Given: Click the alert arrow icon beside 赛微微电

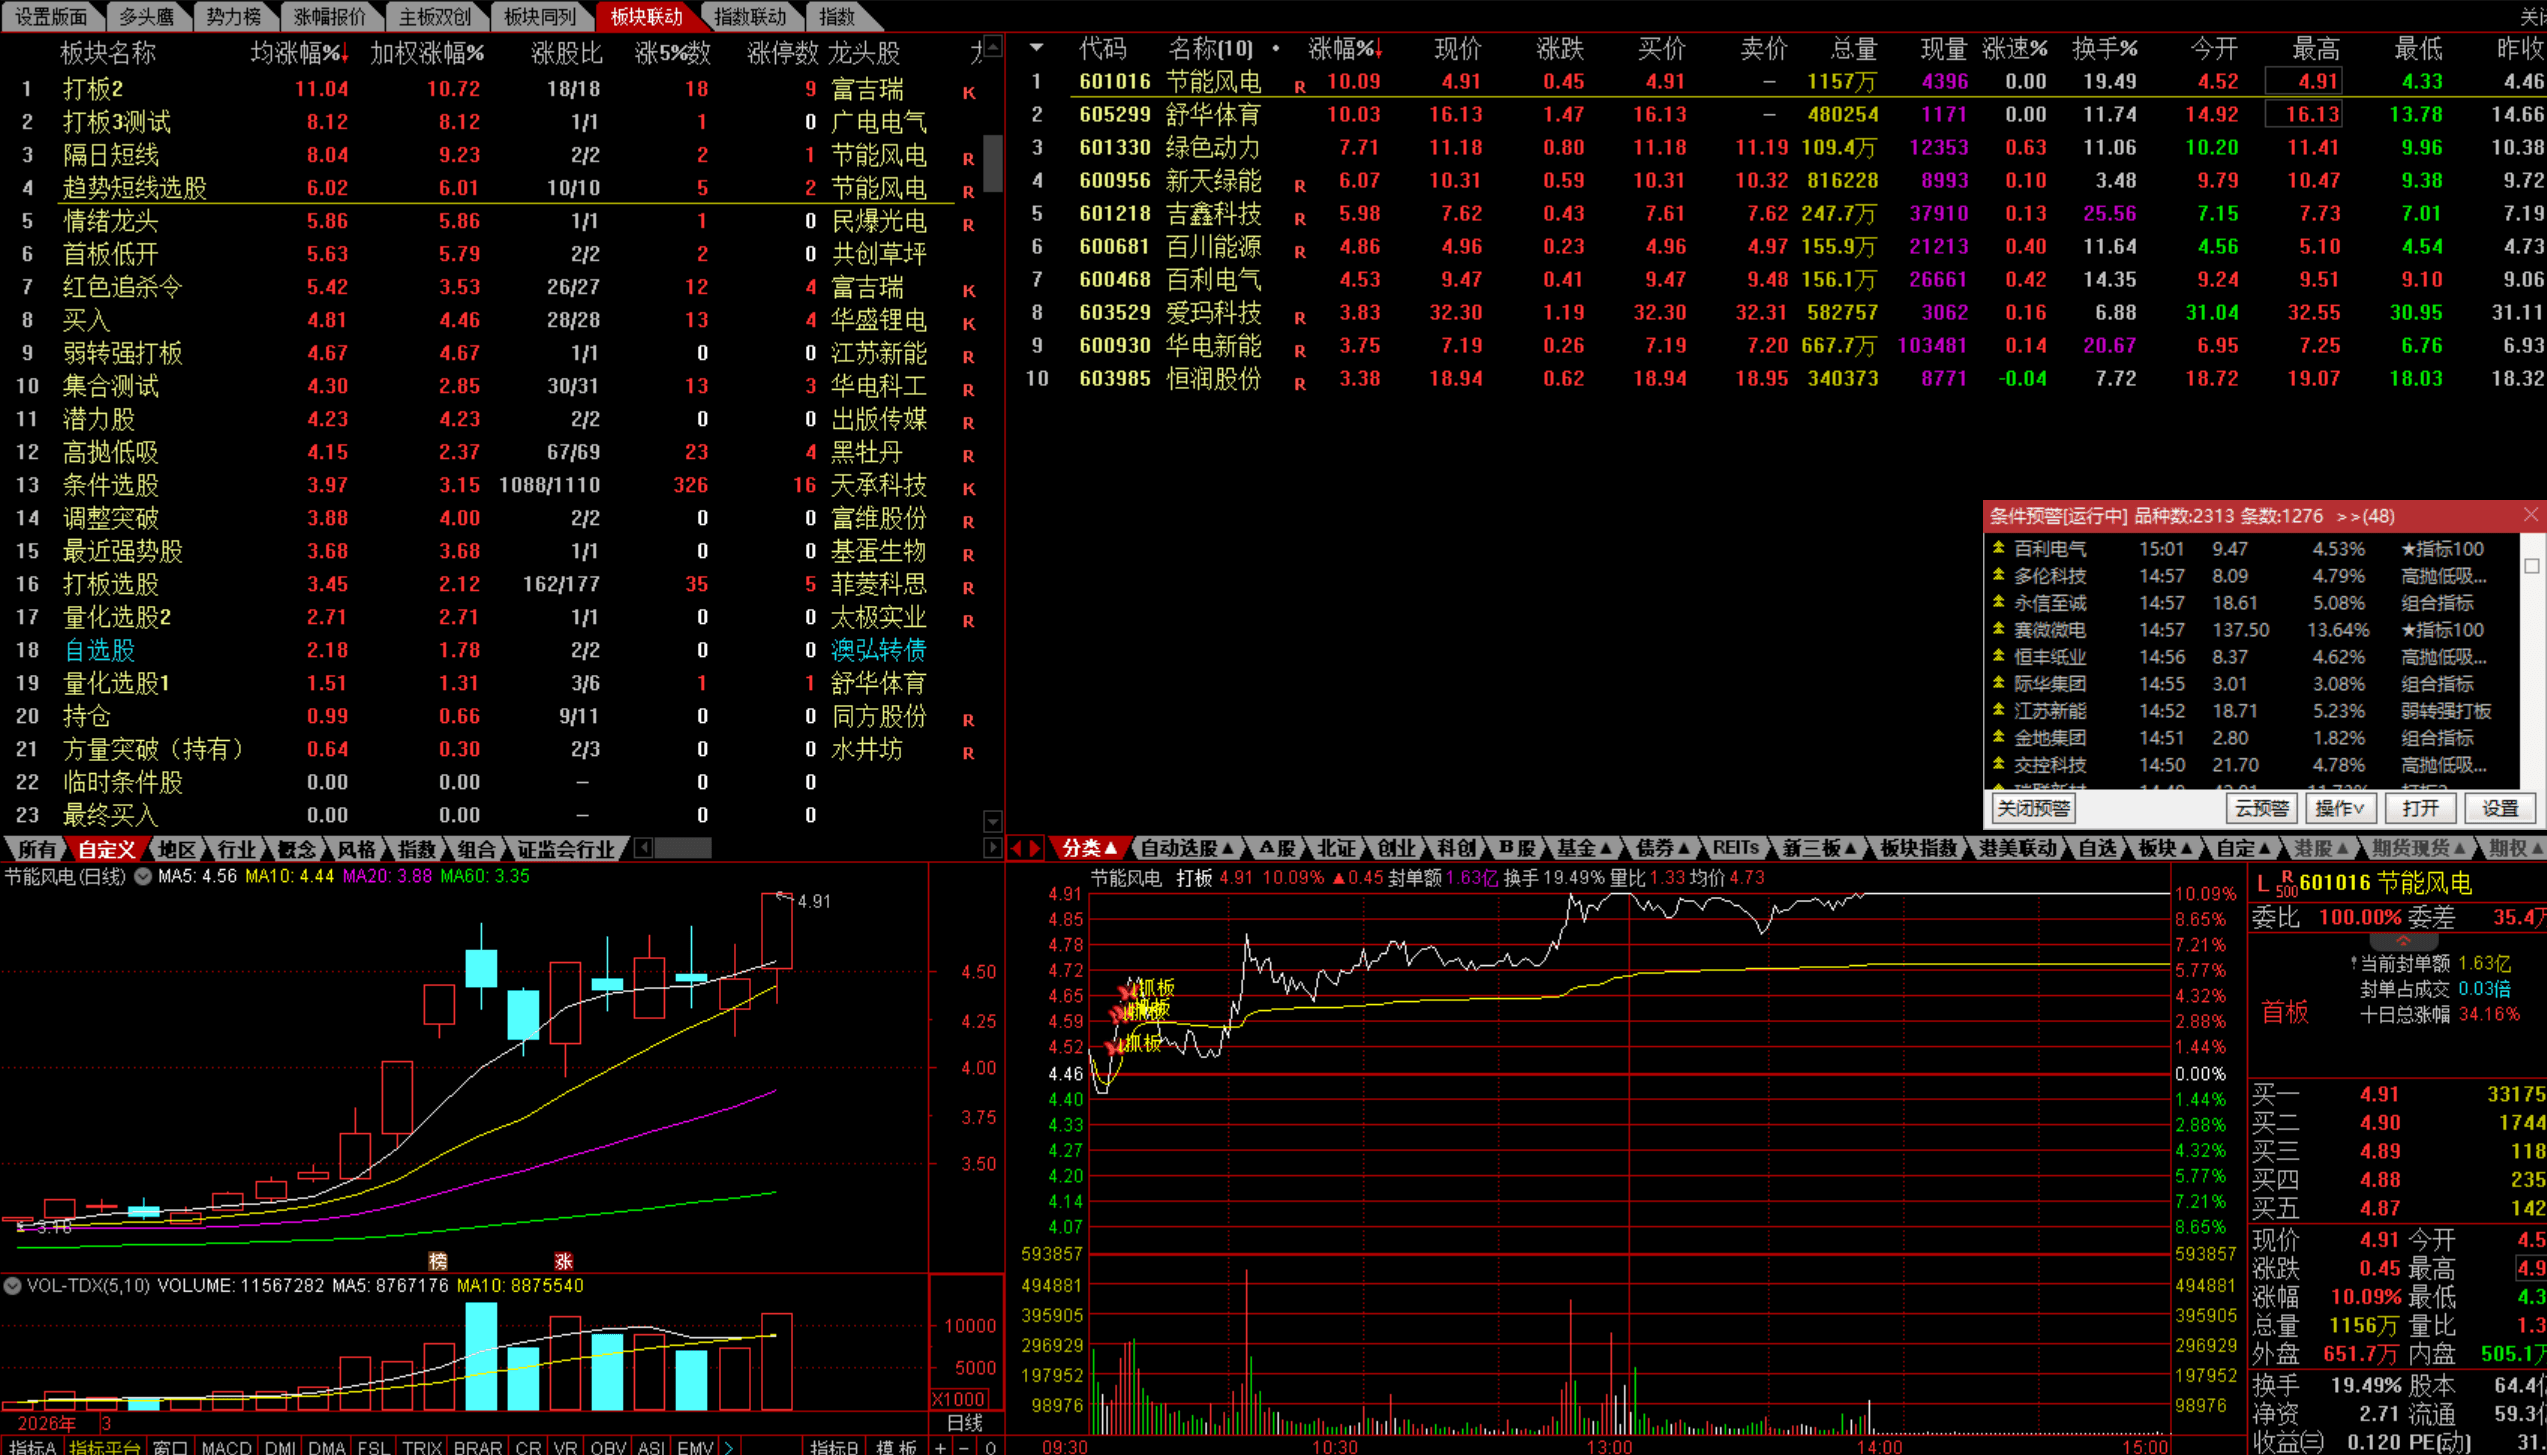Looking at the screenshot, I should coord(1999,629).
